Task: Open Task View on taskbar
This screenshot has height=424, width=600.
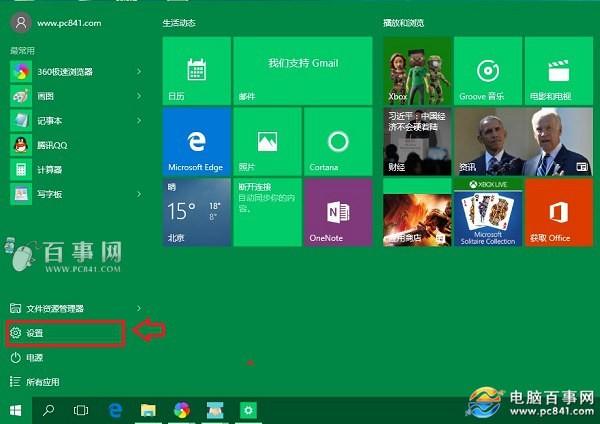Action: [x=81, y=411]
